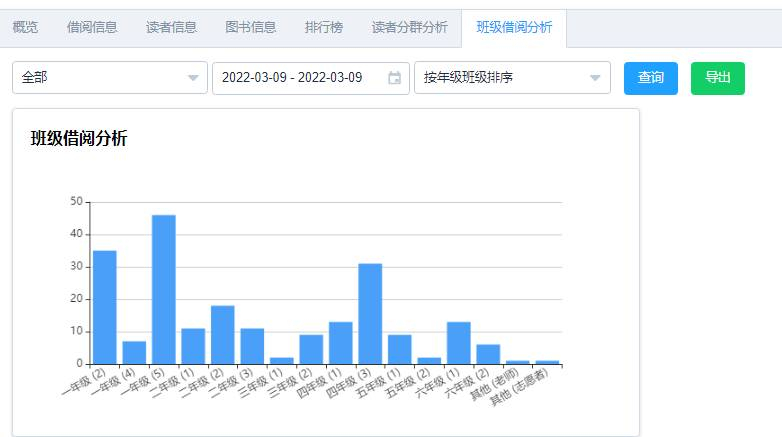Click the 班级借阅分析 chart title heading

point(79,139)
